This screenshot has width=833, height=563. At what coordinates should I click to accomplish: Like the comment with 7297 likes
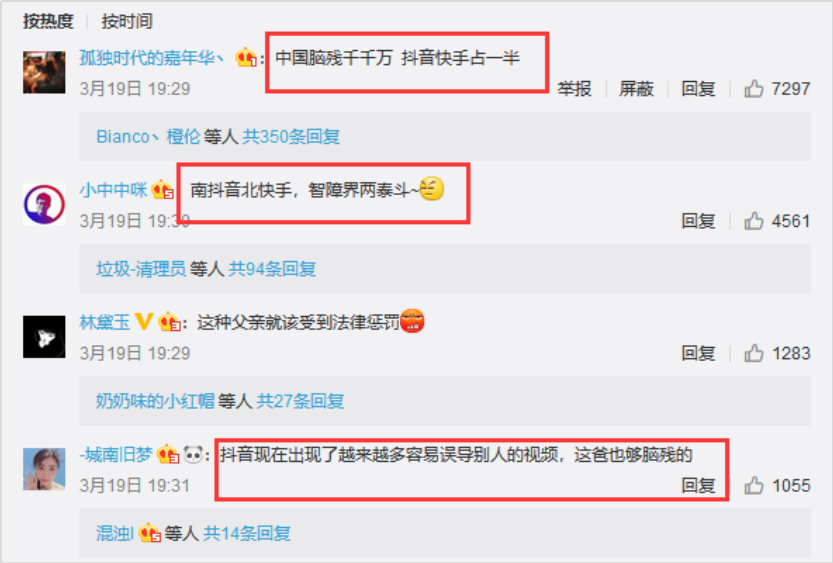pos(753,88)
